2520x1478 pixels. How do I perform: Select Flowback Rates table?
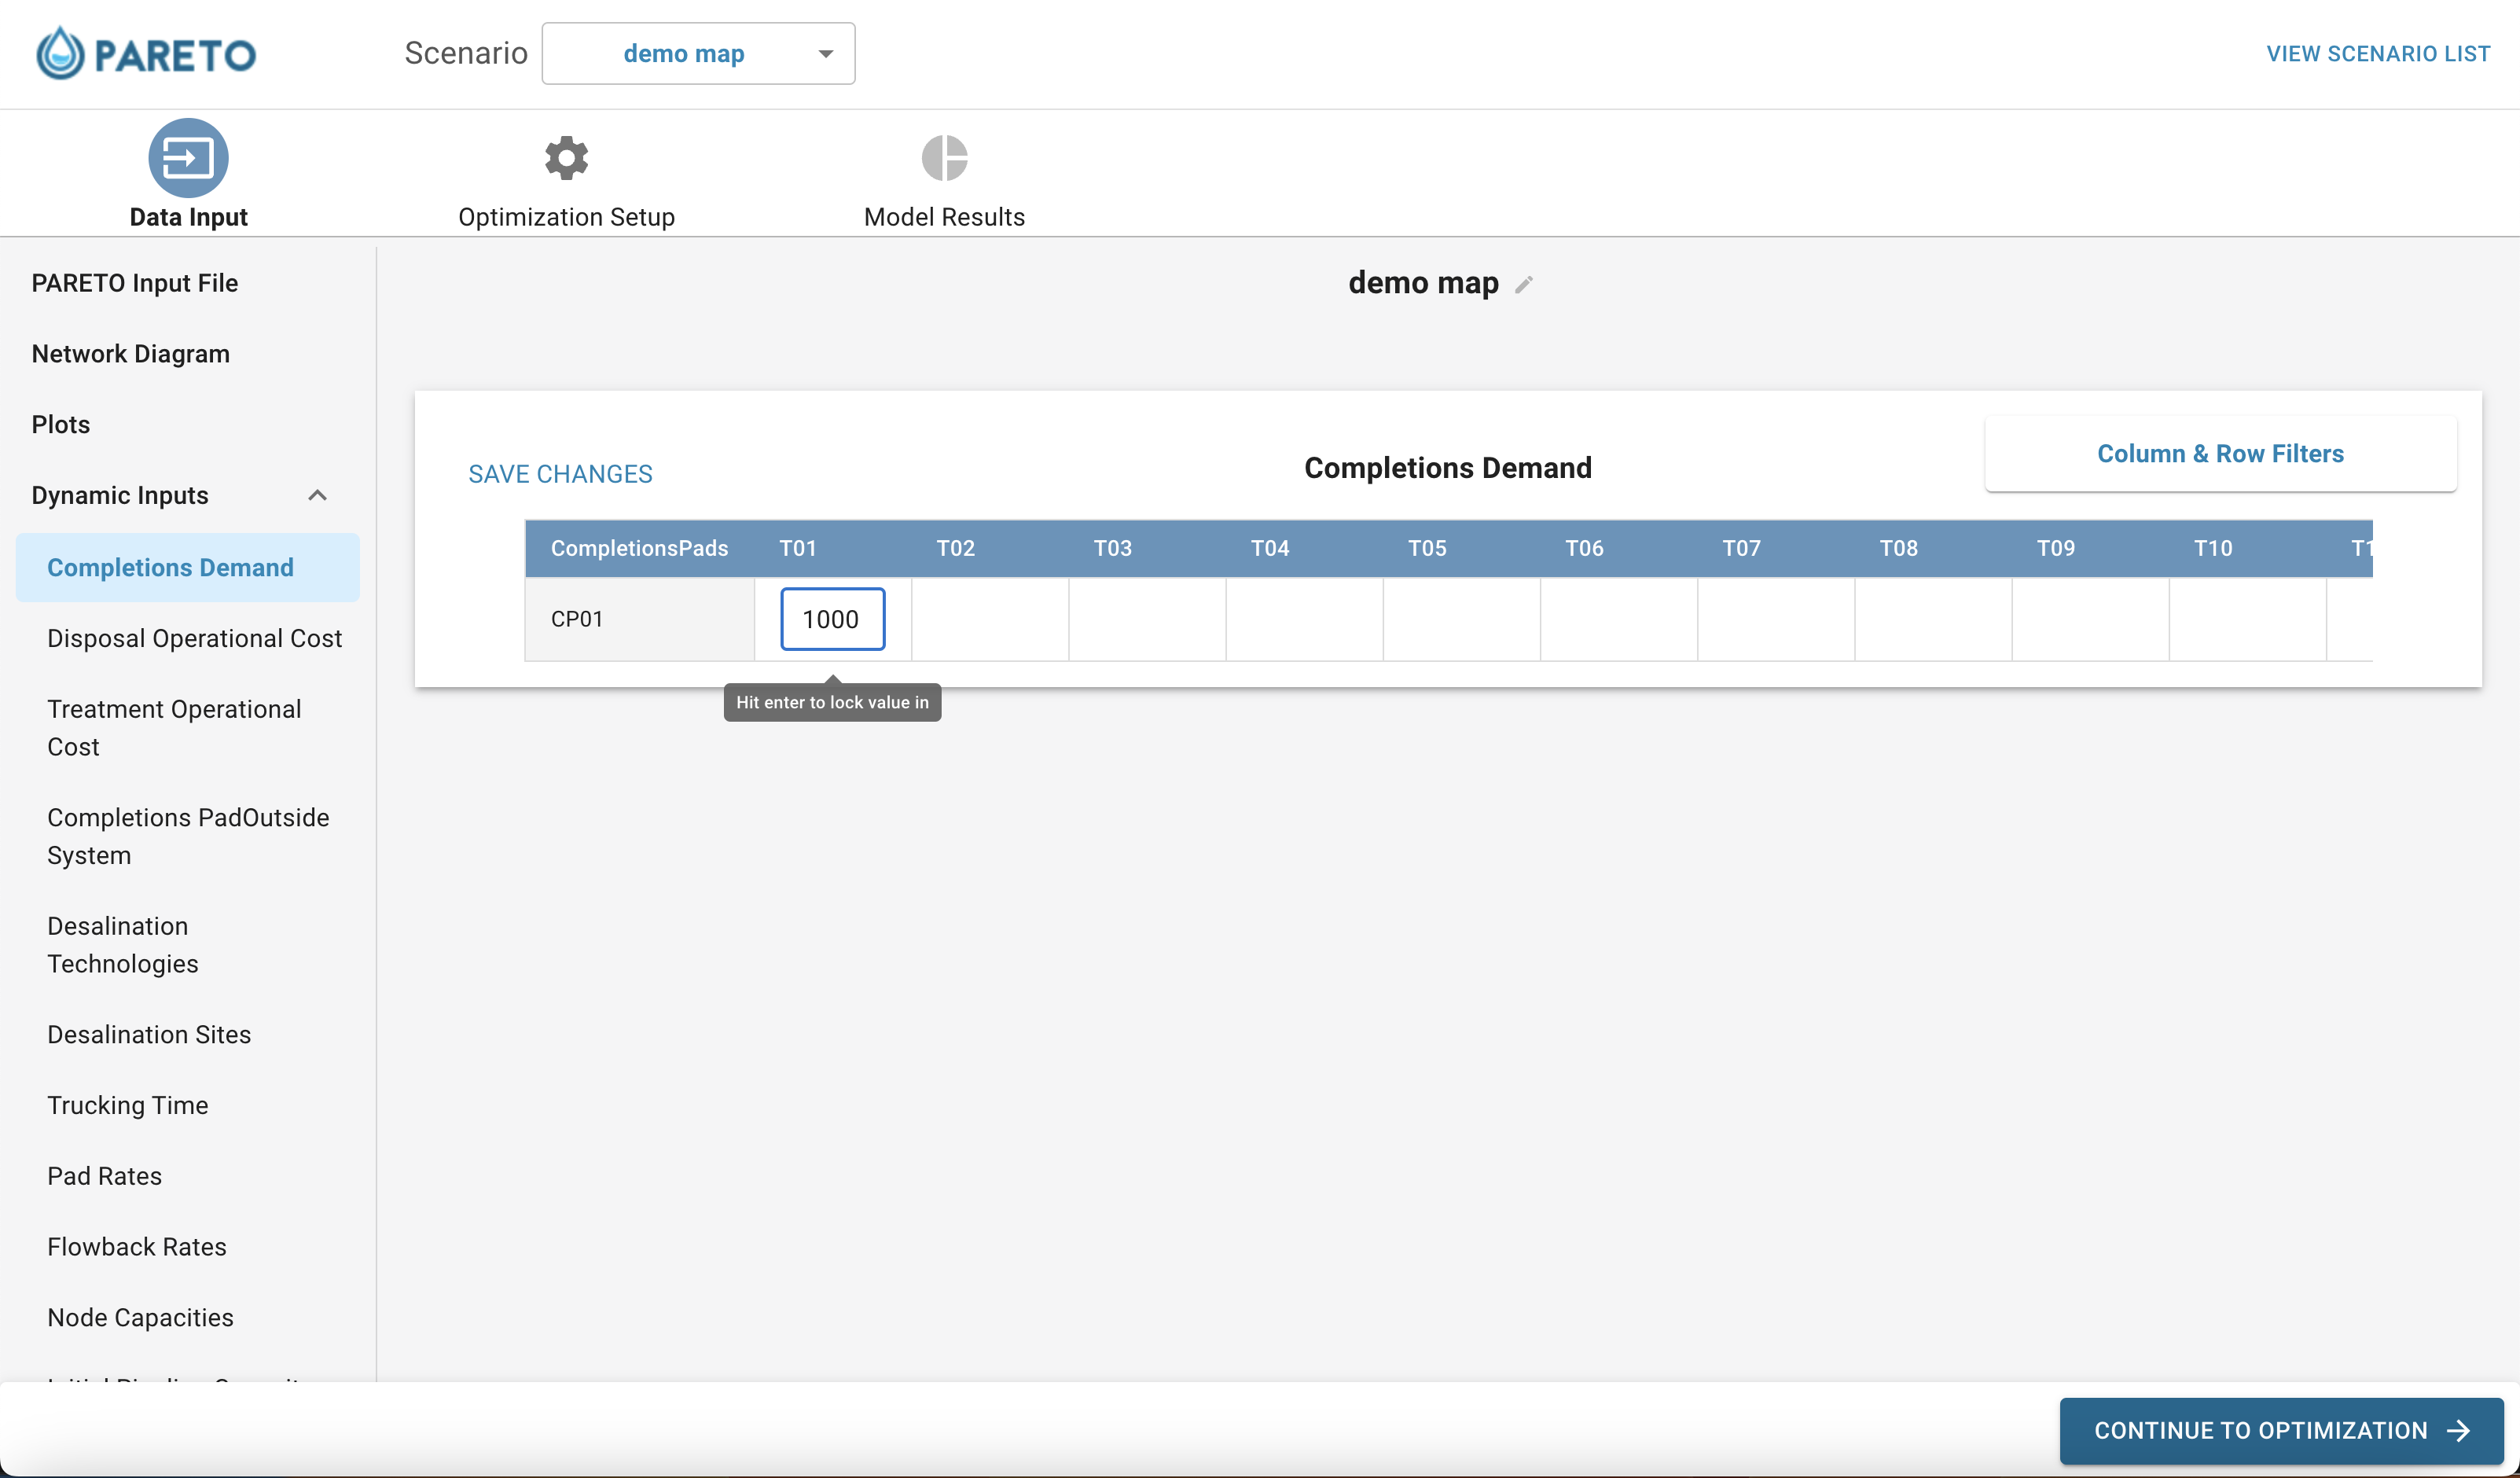pyautogui.click(x=137, y=1247)
